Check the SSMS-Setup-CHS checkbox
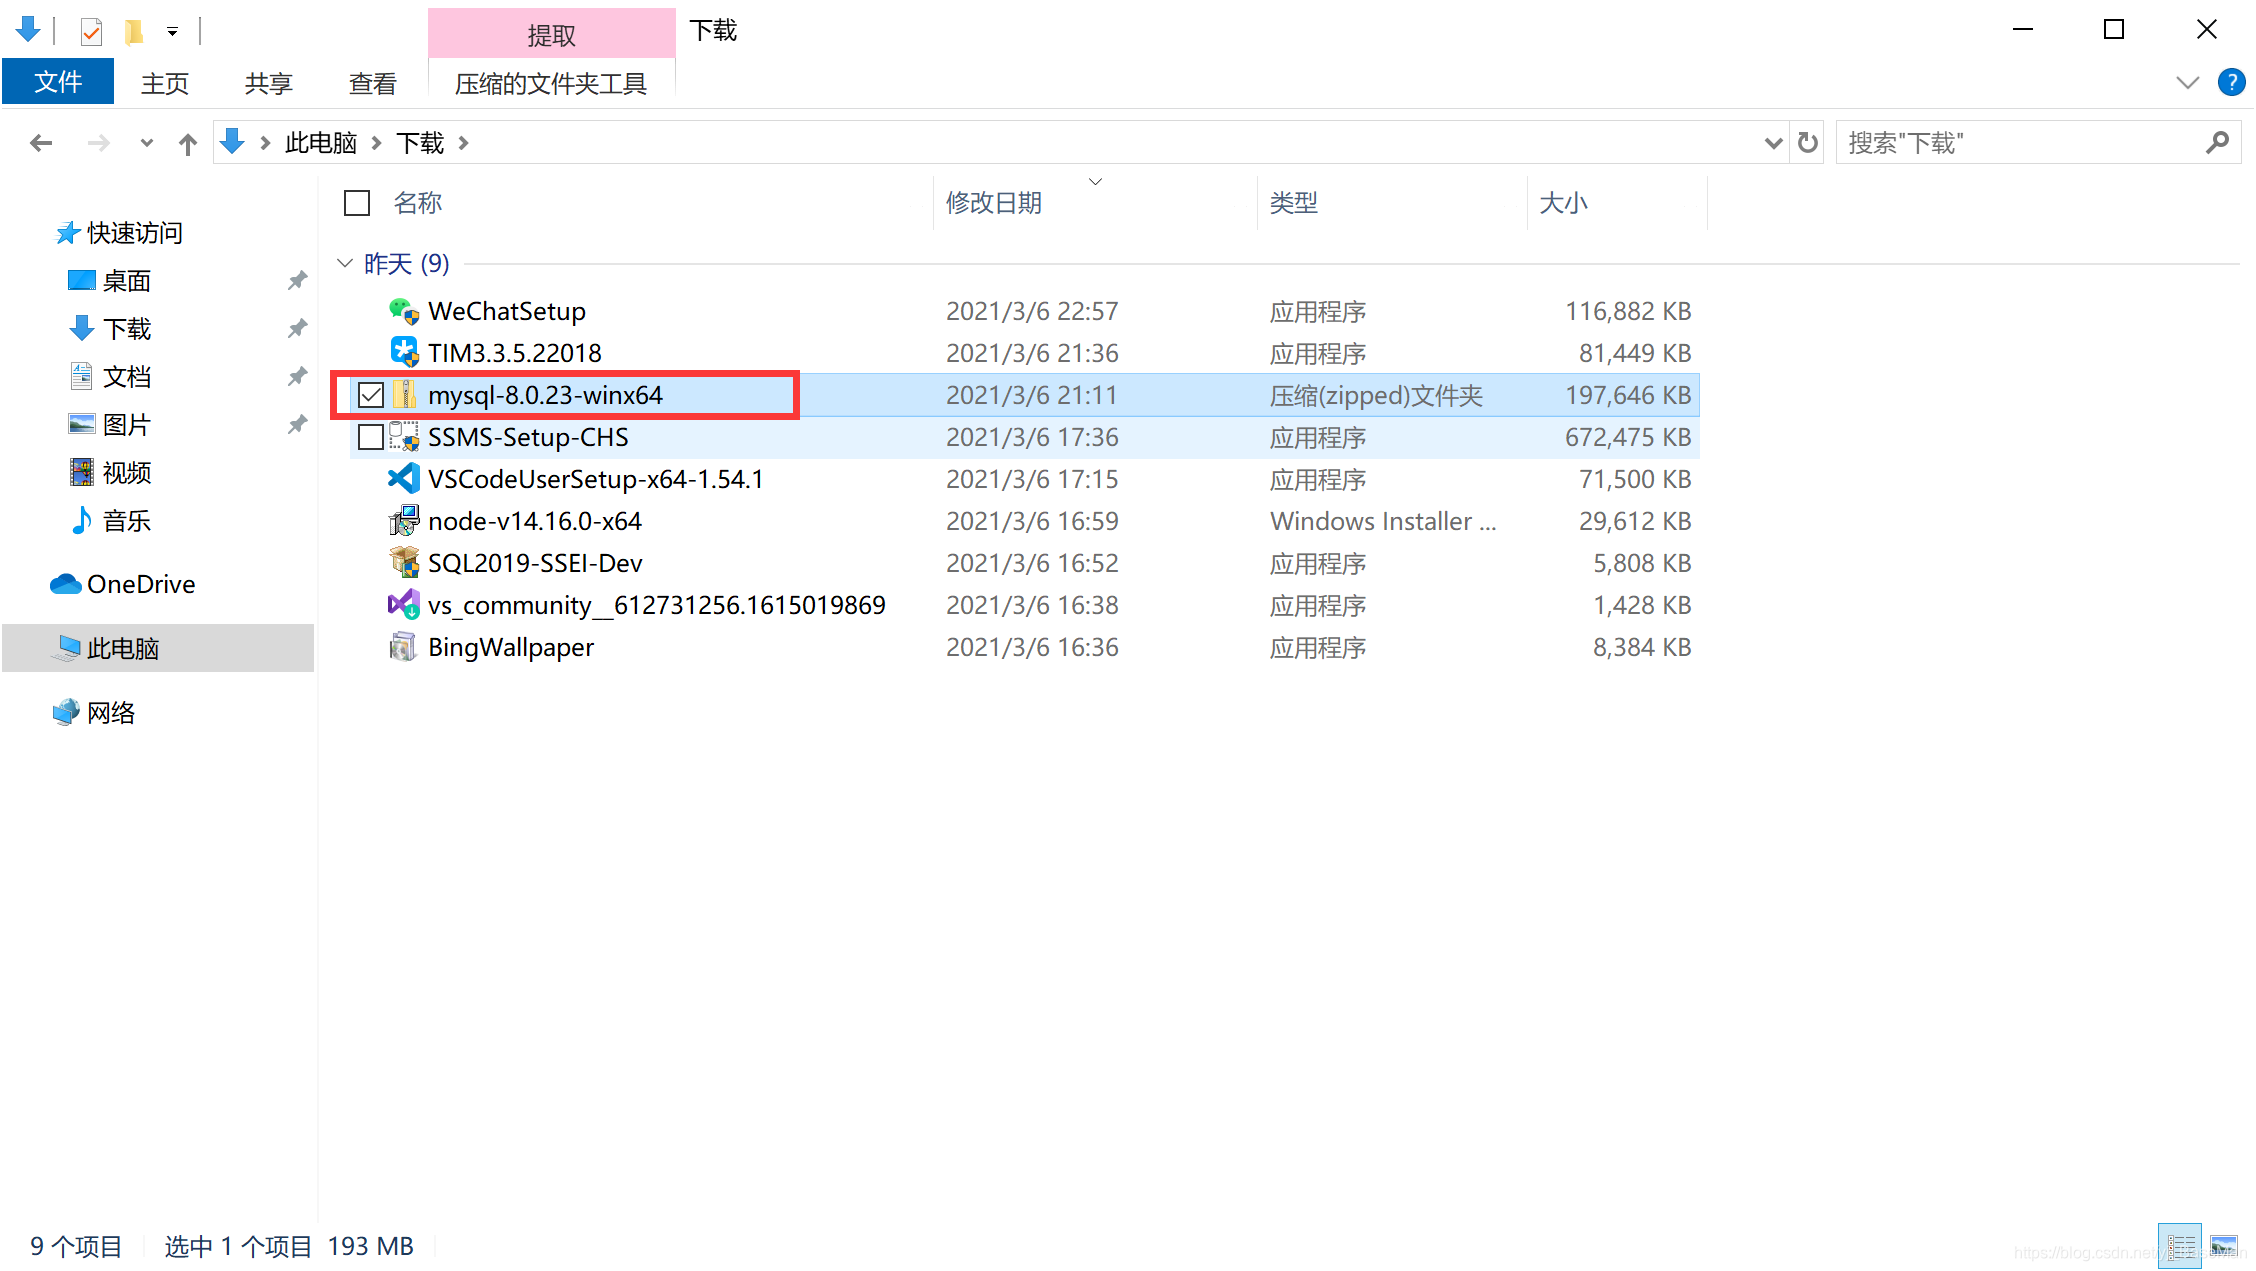Viewport: 2256px width, 1271px height. point(371,437)
